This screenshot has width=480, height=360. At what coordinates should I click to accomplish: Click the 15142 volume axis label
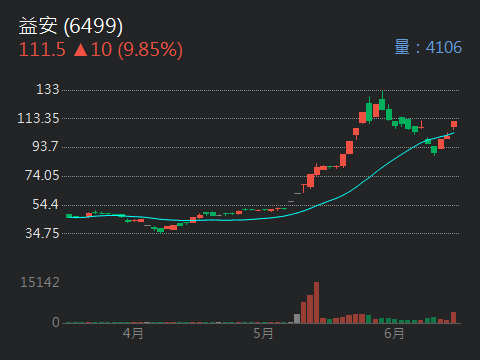pyautogui.click(x=40, y=282)
